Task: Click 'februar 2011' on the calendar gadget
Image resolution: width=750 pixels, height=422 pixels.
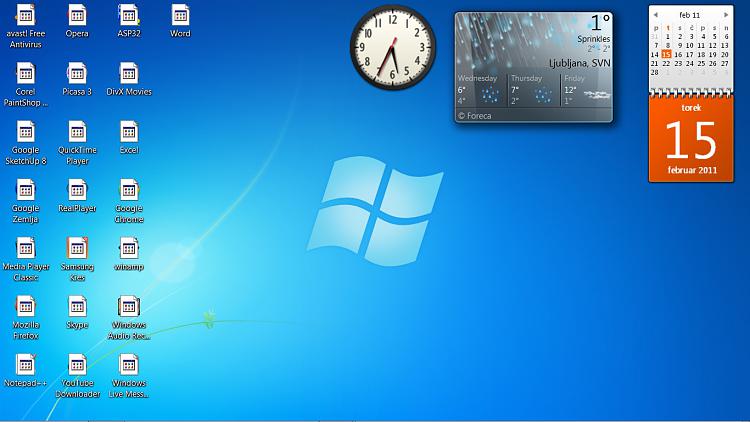Action: [x=692, y=170]
